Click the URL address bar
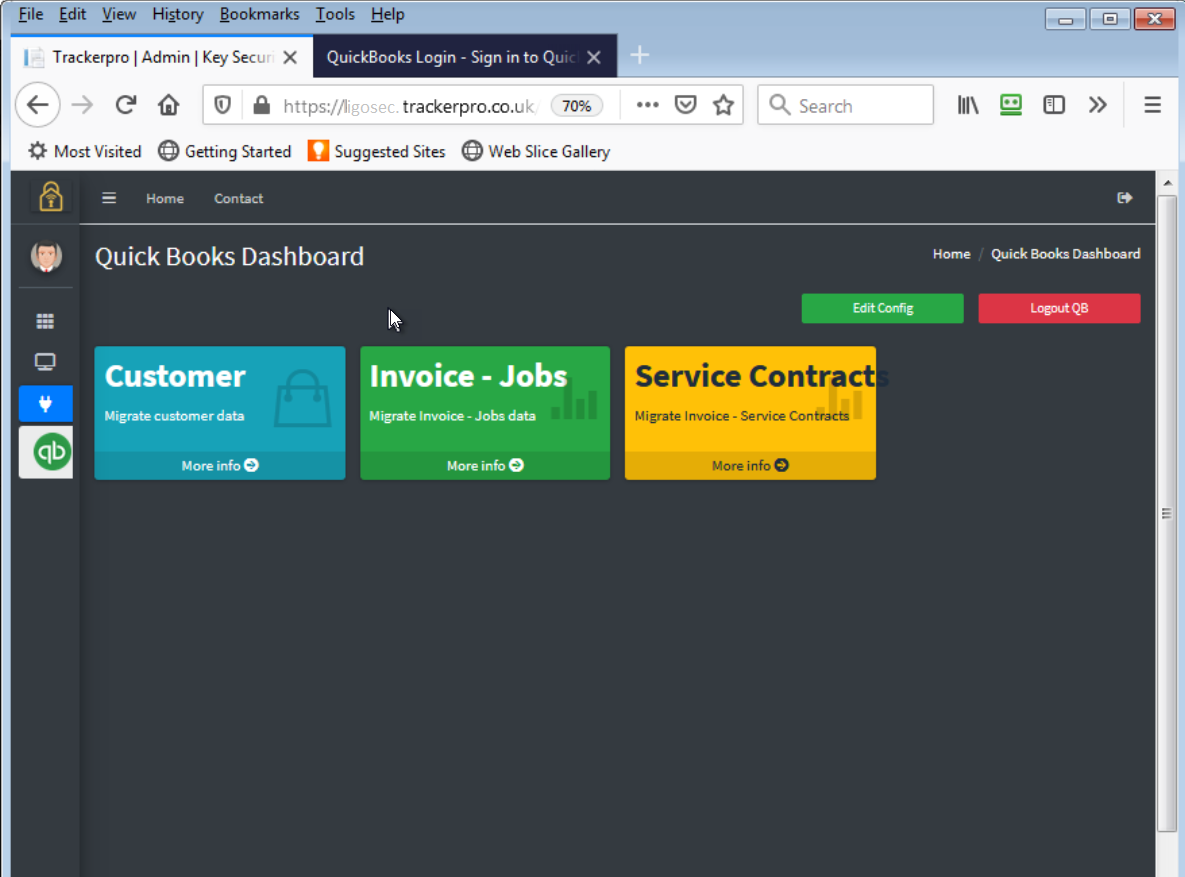The width and height of the screenshot is (1185, 877). pyautogui.click(x=409, y=106)
